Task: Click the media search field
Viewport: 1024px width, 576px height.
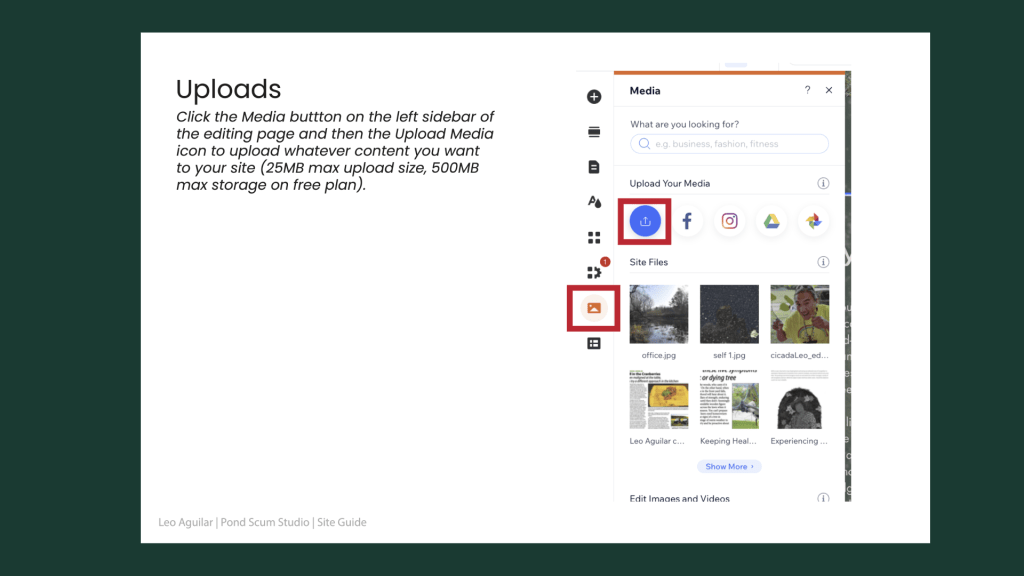Action: coord(730,144)
